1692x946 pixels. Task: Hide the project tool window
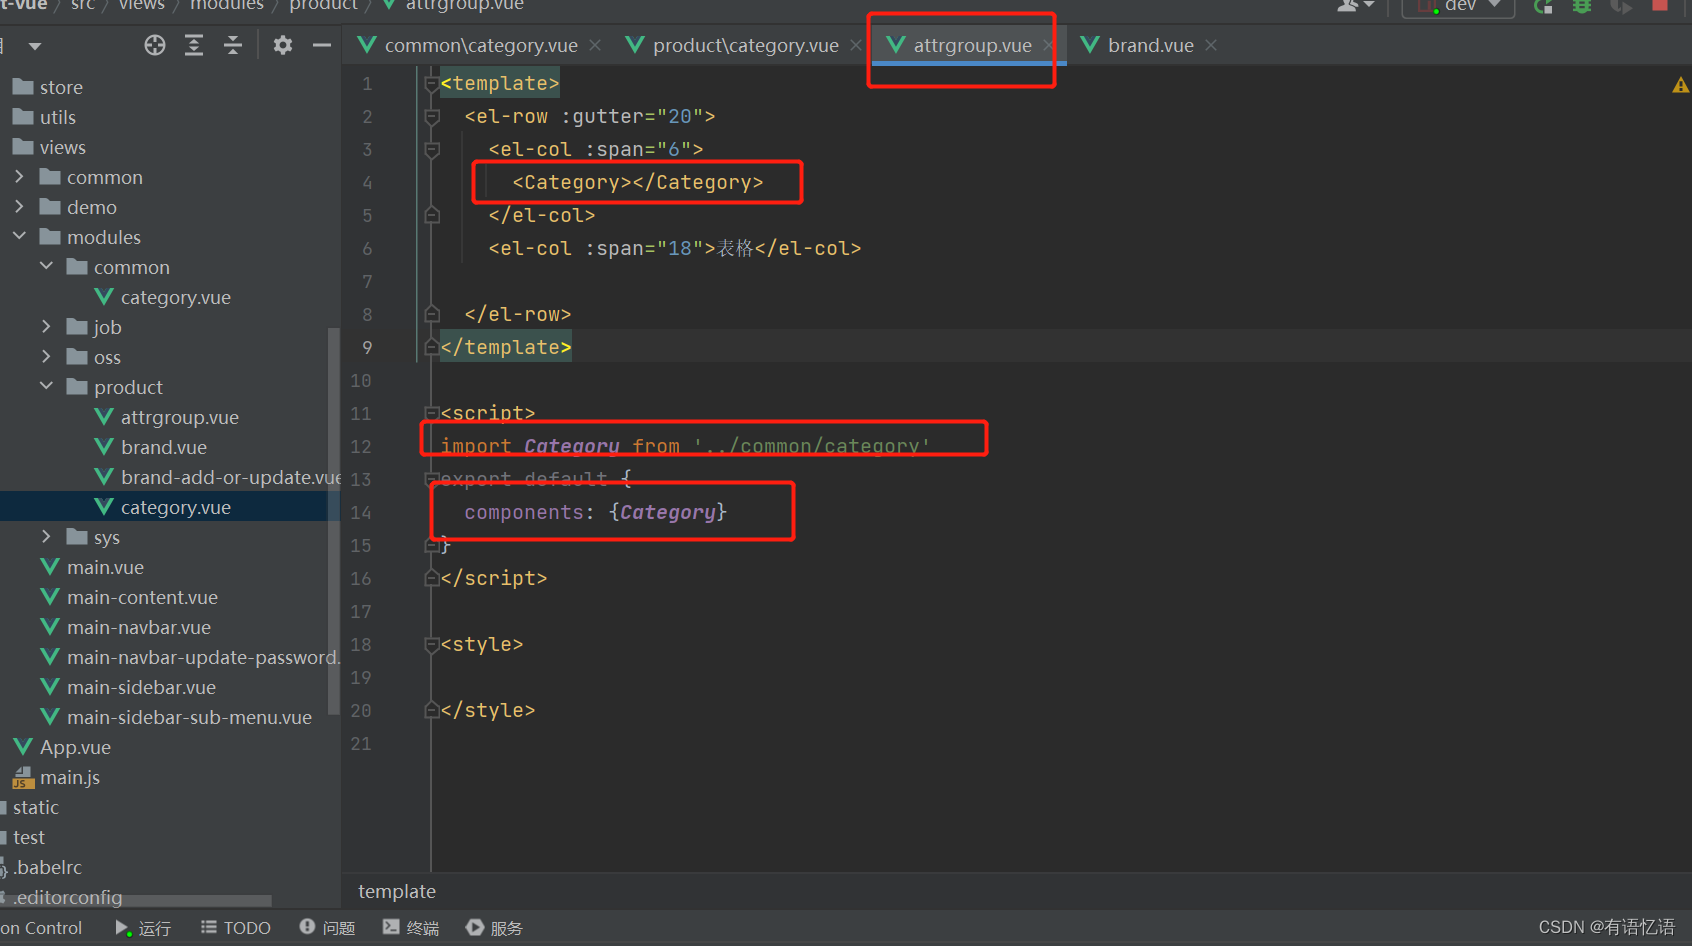tap(321, 45)
